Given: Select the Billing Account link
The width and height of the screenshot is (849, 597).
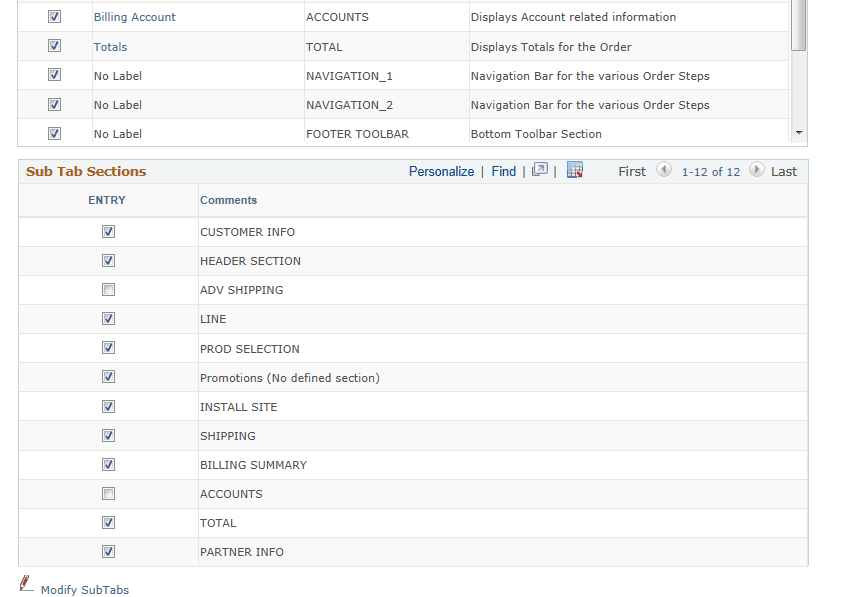Looking at the screenshot, I should tap(134, 16).
